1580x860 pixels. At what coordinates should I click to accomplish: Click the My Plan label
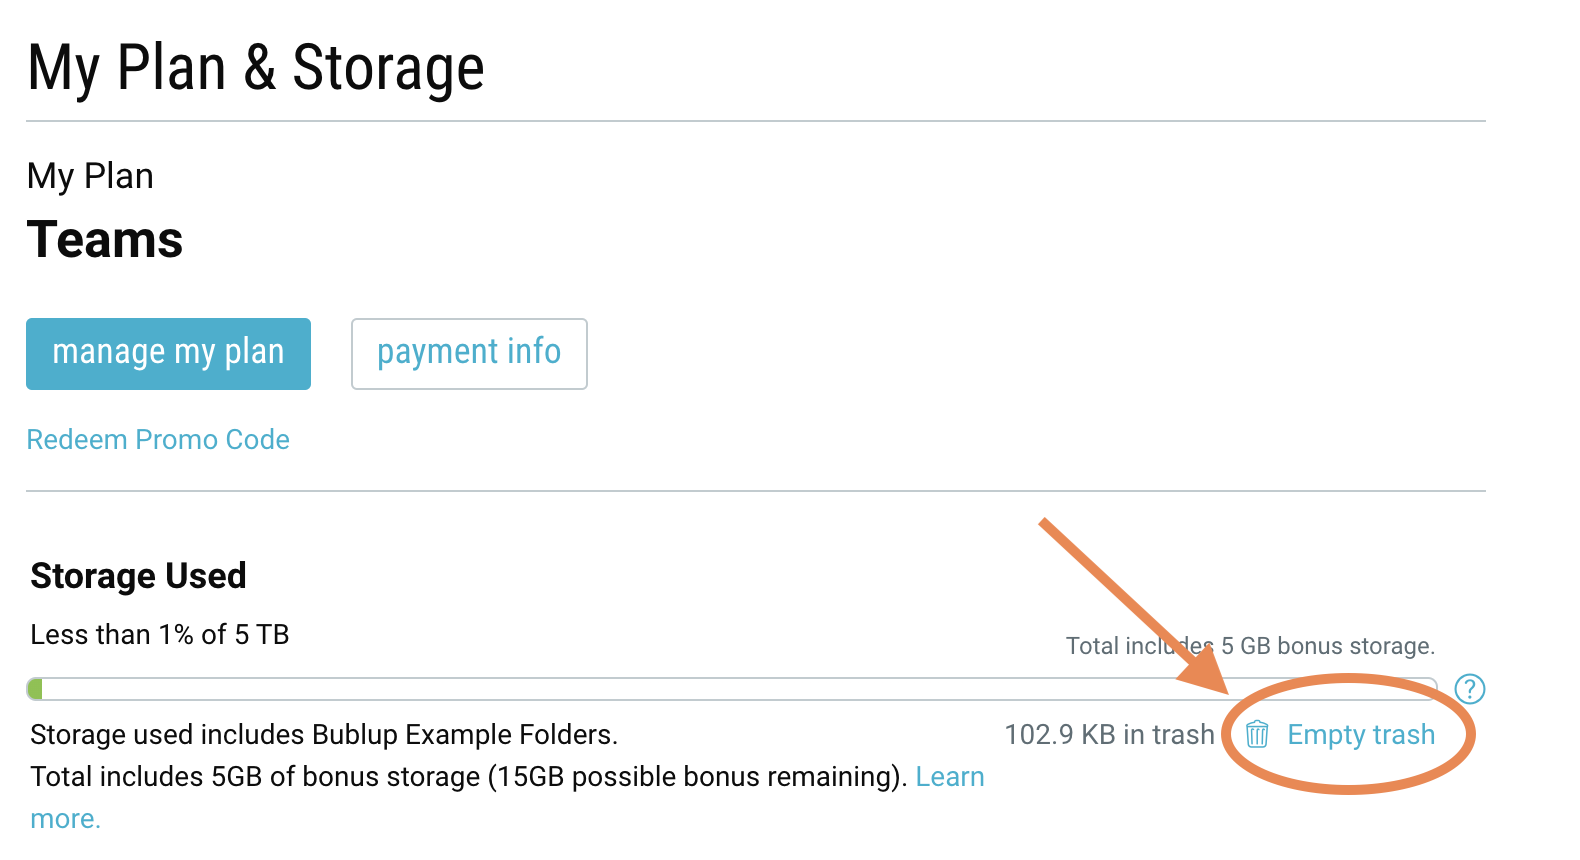(90, 176)
